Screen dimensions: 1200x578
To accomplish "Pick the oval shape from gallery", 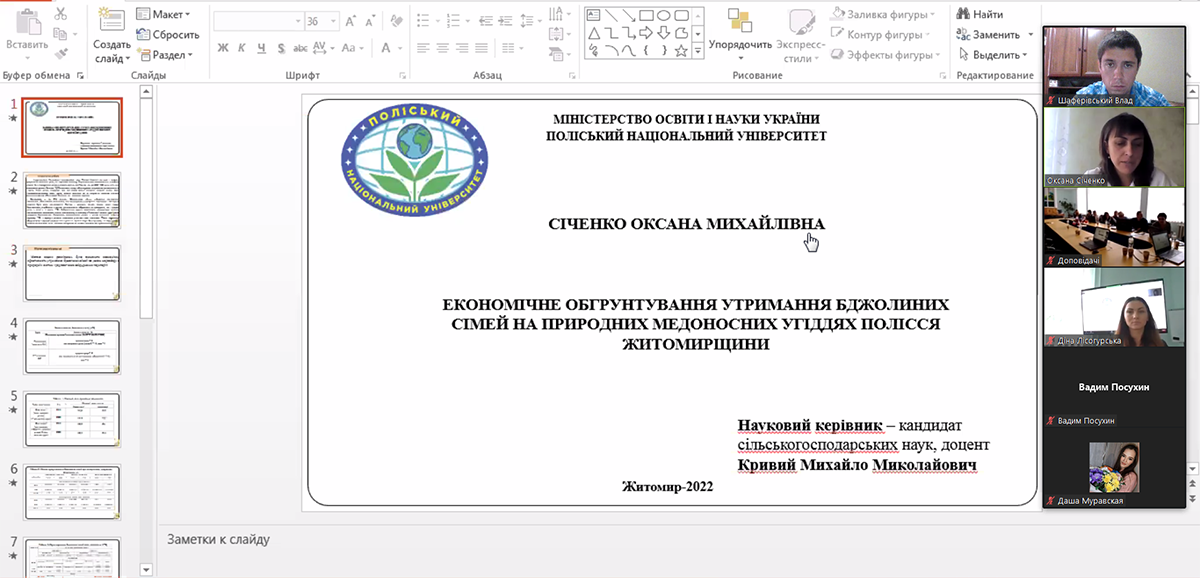I will 665,15.
